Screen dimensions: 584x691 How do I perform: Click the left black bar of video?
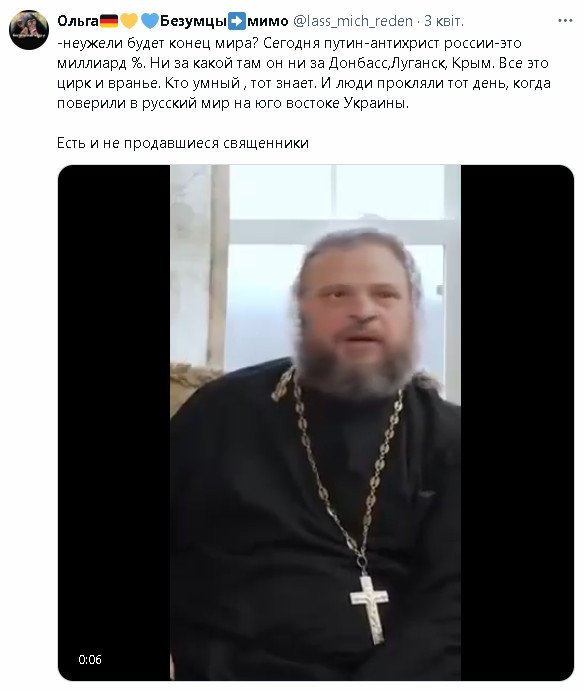(114, 423)
